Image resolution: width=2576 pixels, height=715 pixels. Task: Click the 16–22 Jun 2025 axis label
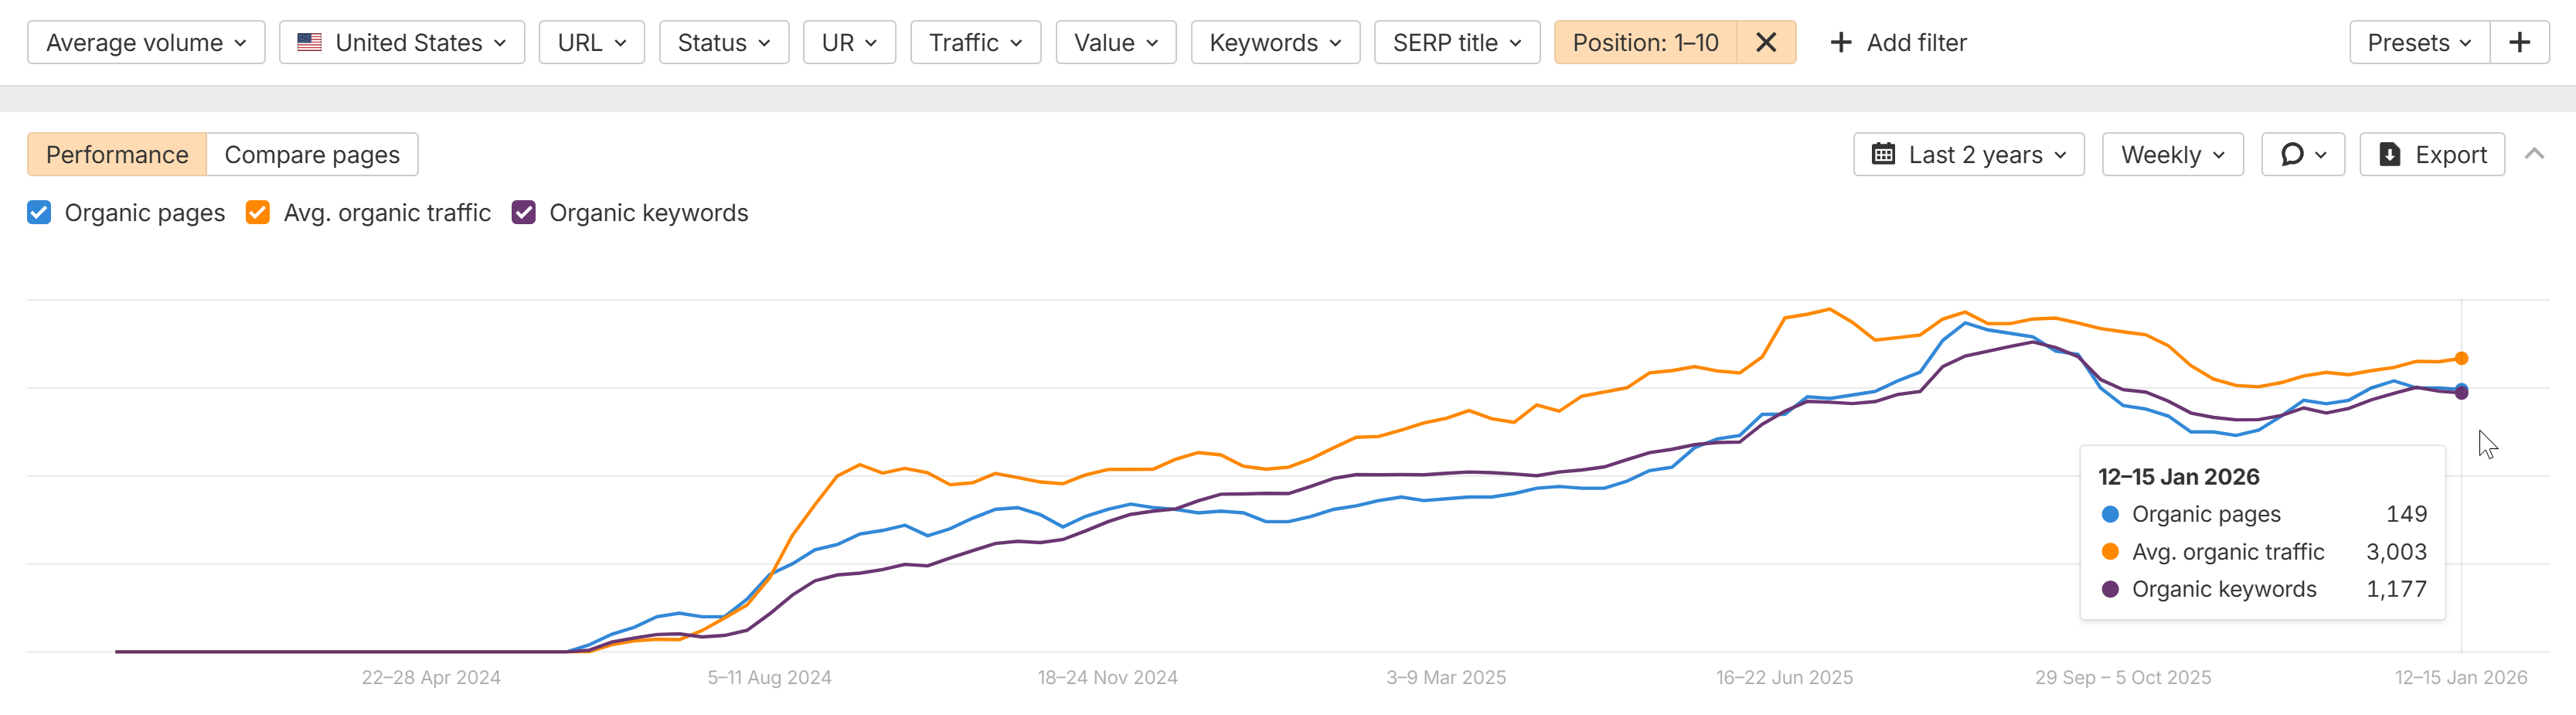pyautogui.click(x=1784, y=678)
